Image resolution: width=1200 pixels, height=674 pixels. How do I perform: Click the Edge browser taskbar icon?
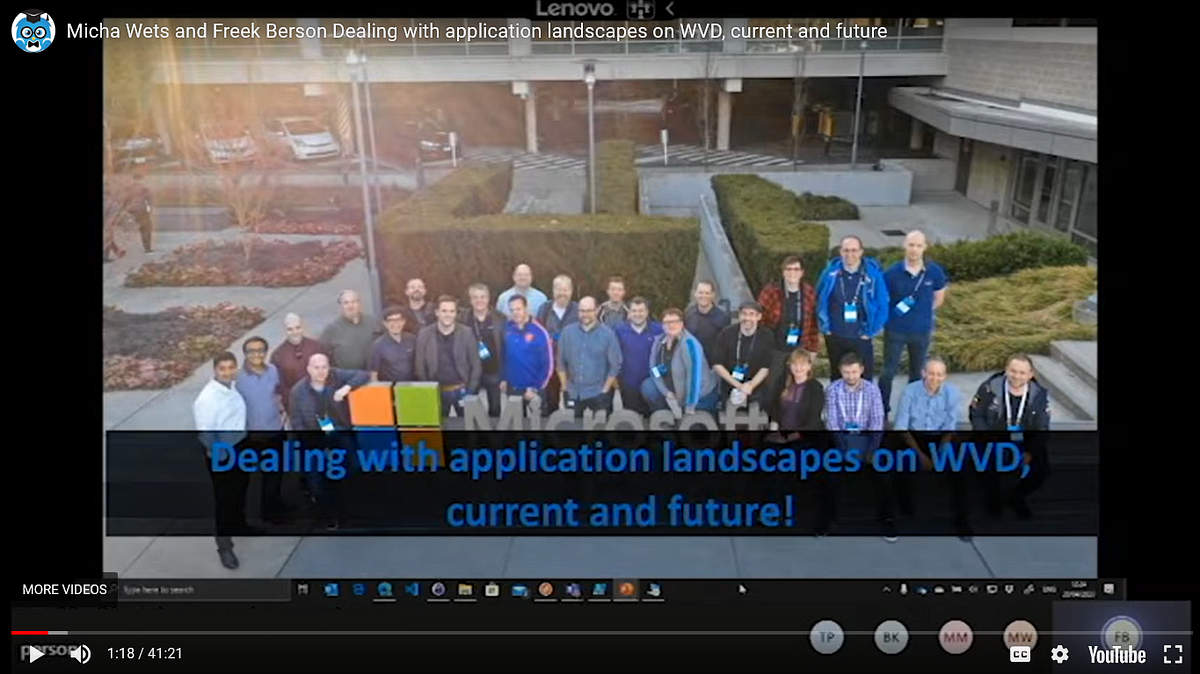(x=384, y=590)
